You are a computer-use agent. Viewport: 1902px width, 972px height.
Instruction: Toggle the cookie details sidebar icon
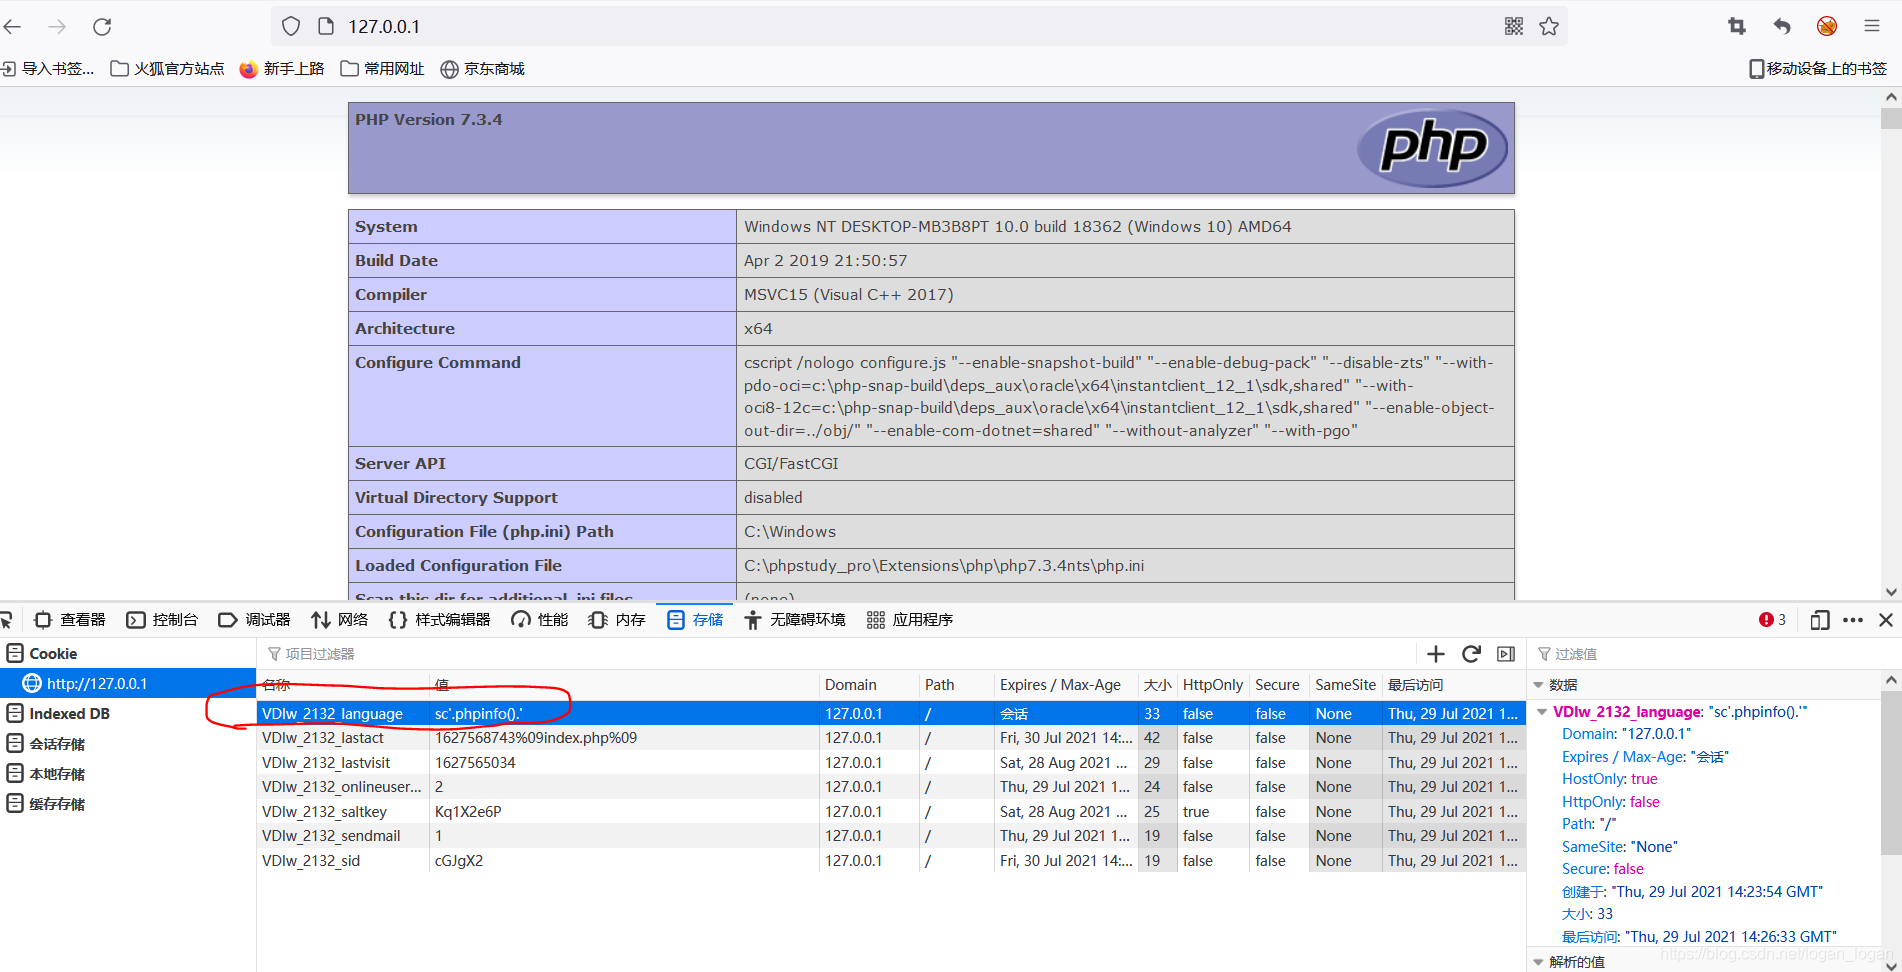[x=1506, y=654]
